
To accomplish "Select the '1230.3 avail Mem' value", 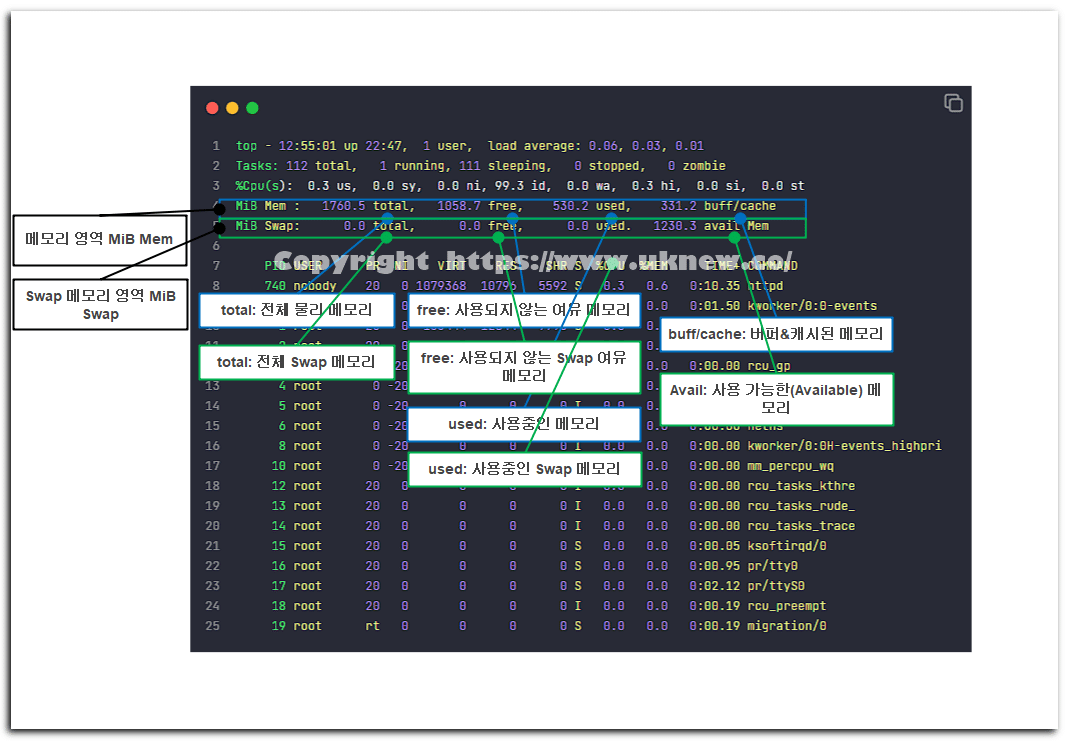I will (711, 226).
